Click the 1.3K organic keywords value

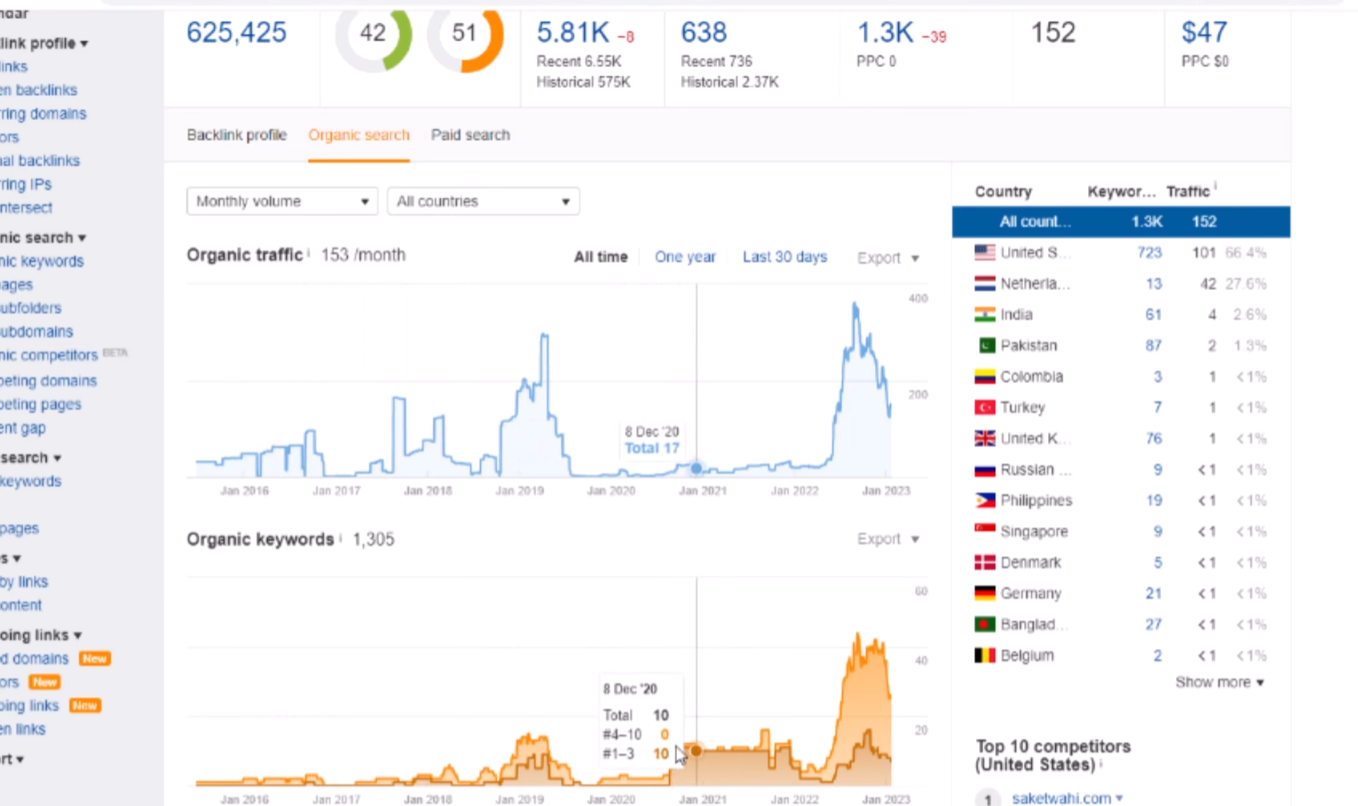pos(885,33)
